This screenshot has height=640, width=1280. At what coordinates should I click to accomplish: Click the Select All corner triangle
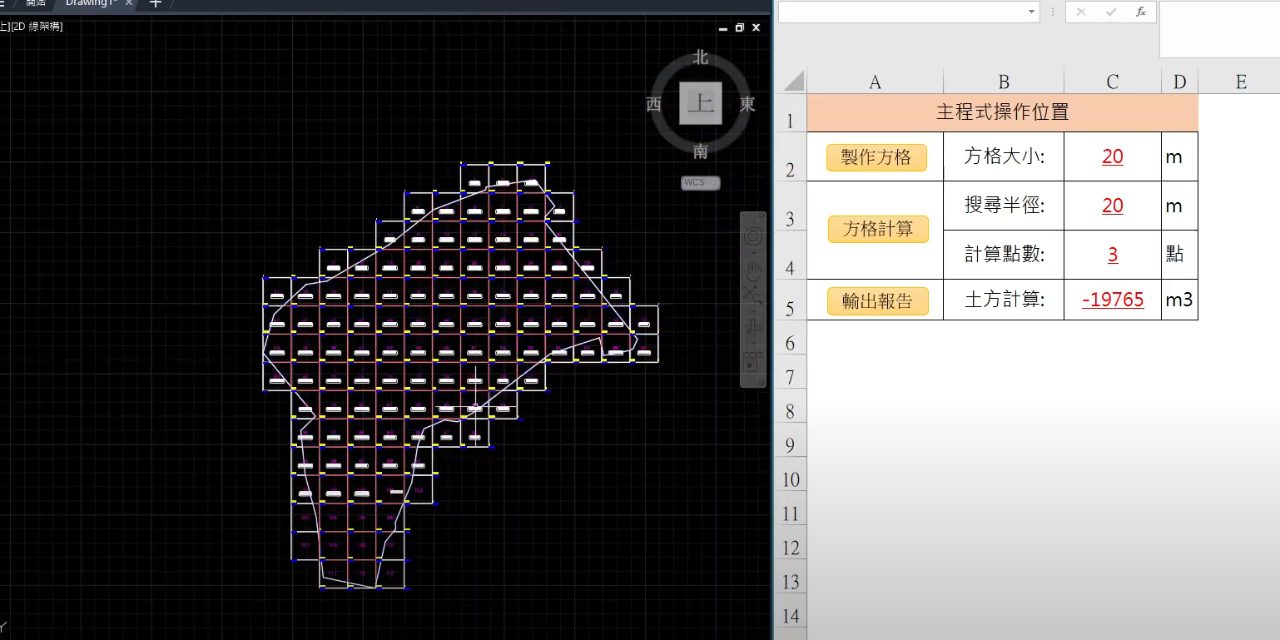point(793,82)
